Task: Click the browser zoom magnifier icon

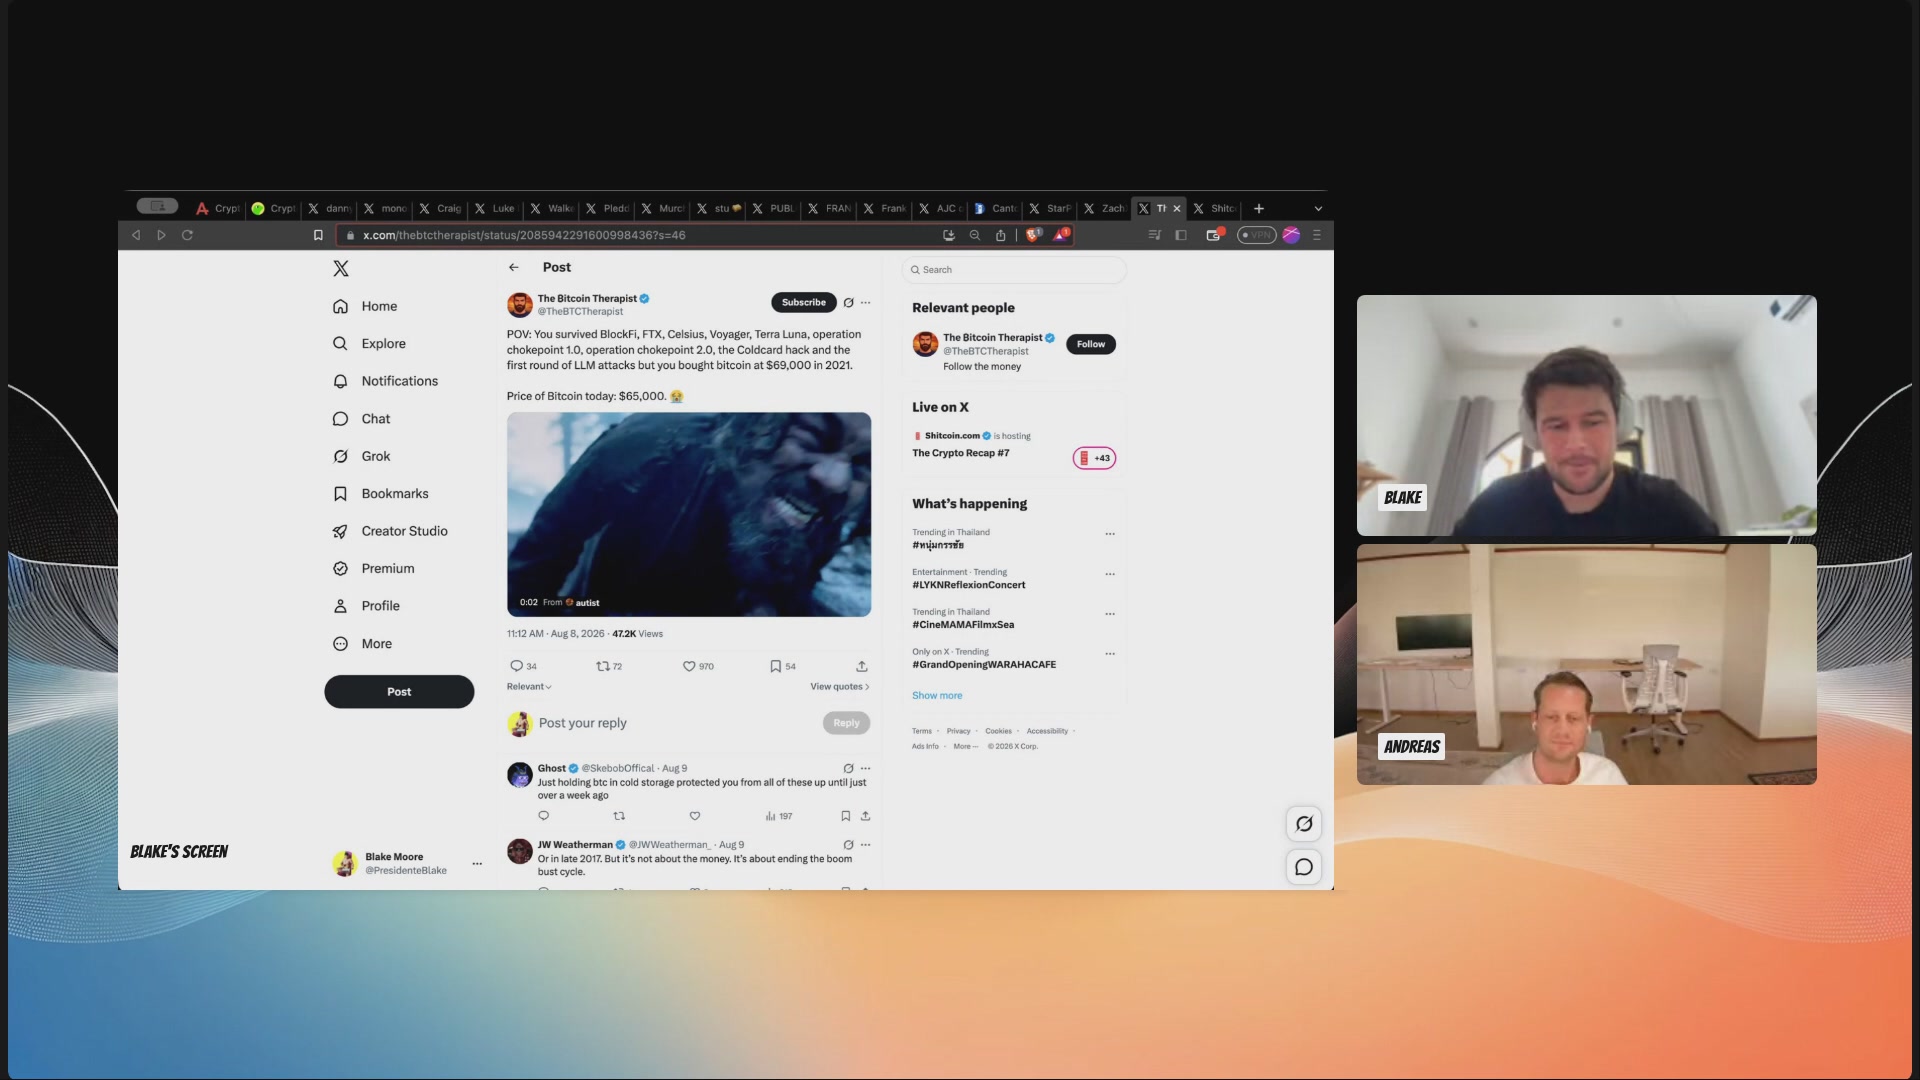Action: [975, 235]
